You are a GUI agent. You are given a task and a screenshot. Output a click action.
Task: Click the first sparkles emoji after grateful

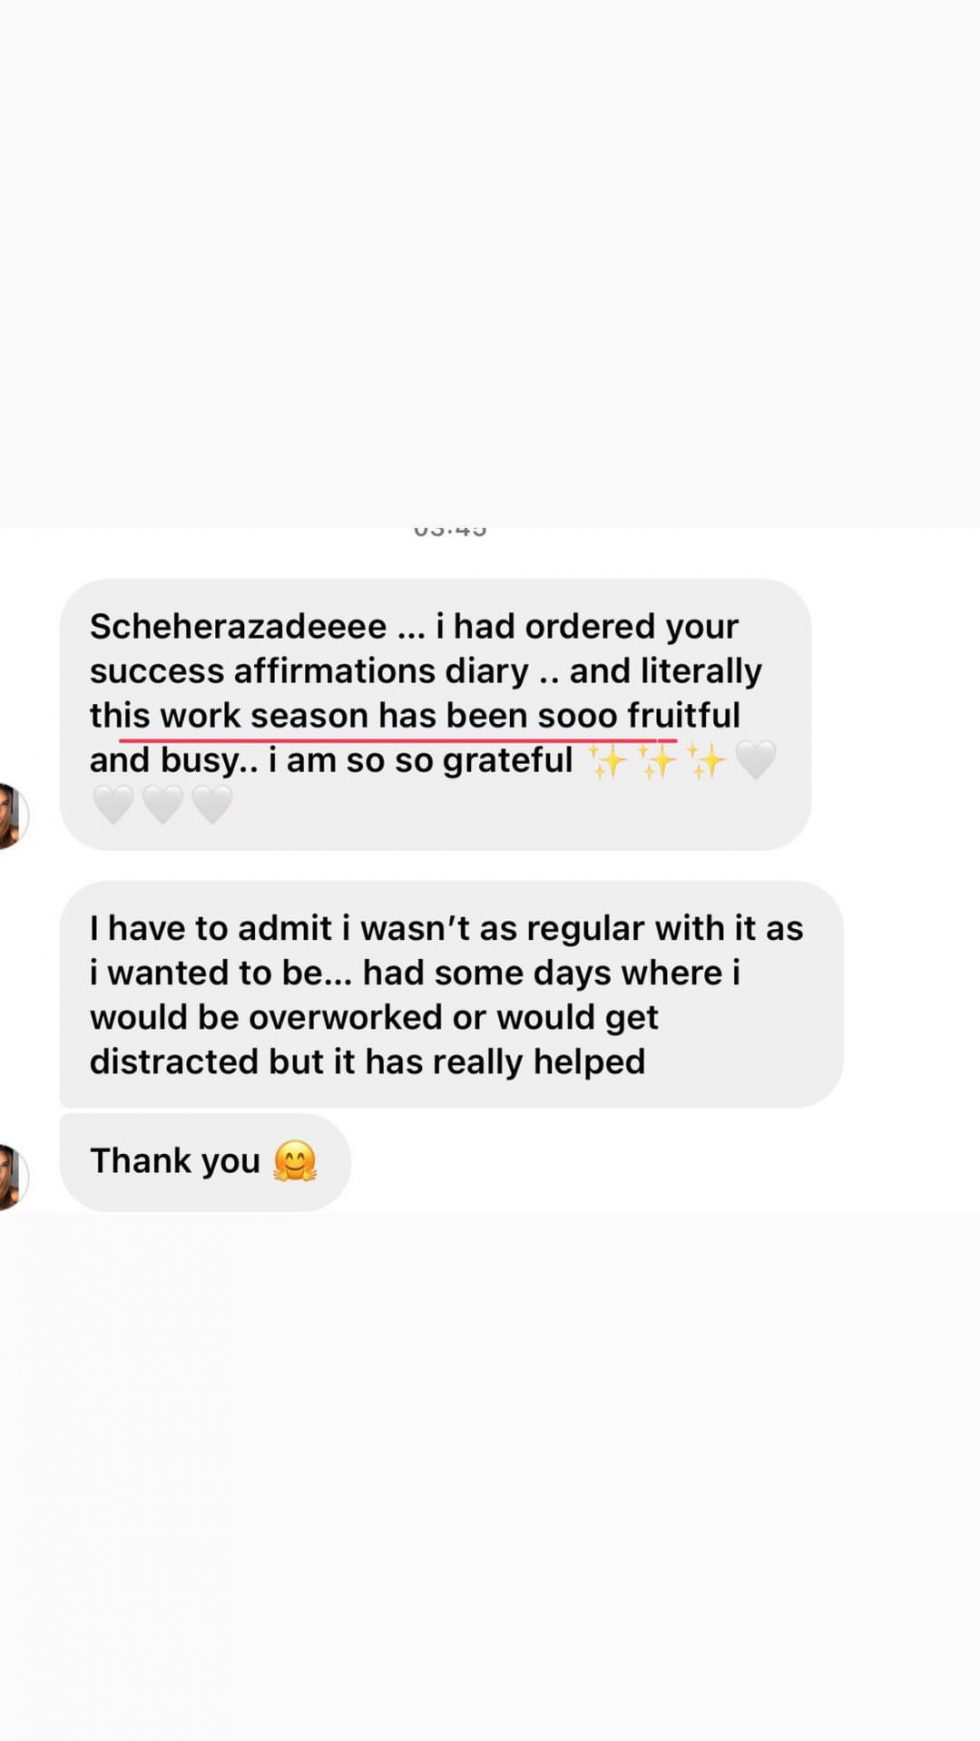point(607,761)
